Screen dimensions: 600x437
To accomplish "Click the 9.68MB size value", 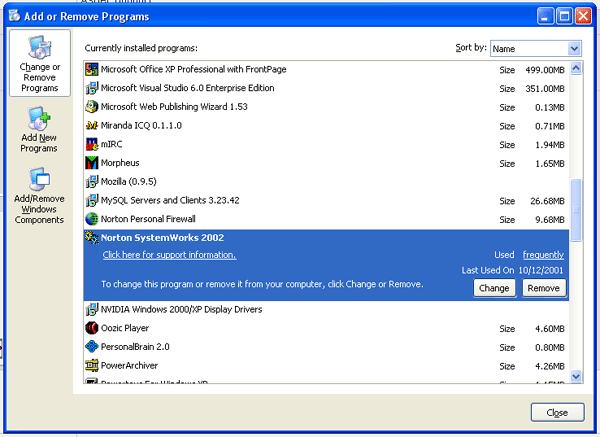I will [549, 220].
